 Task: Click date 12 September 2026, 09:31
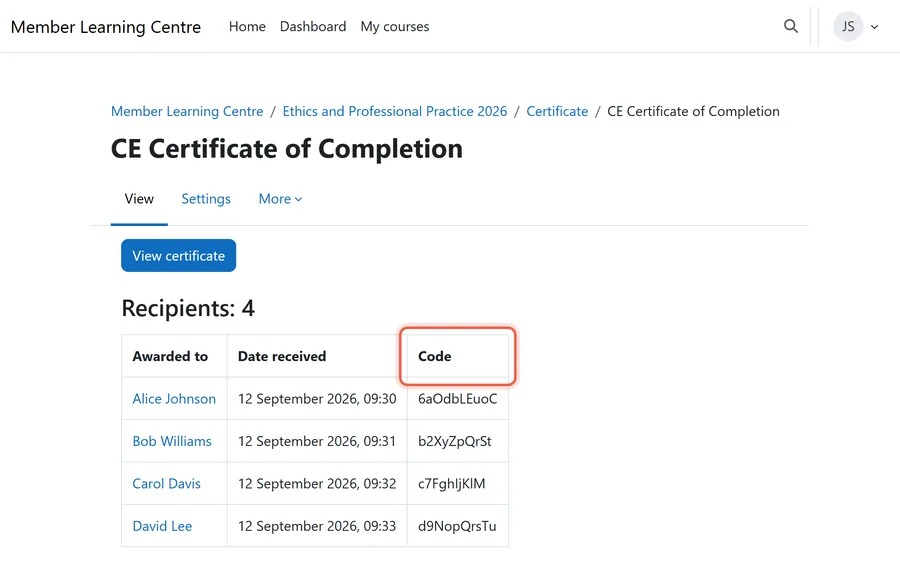(317, 441)
